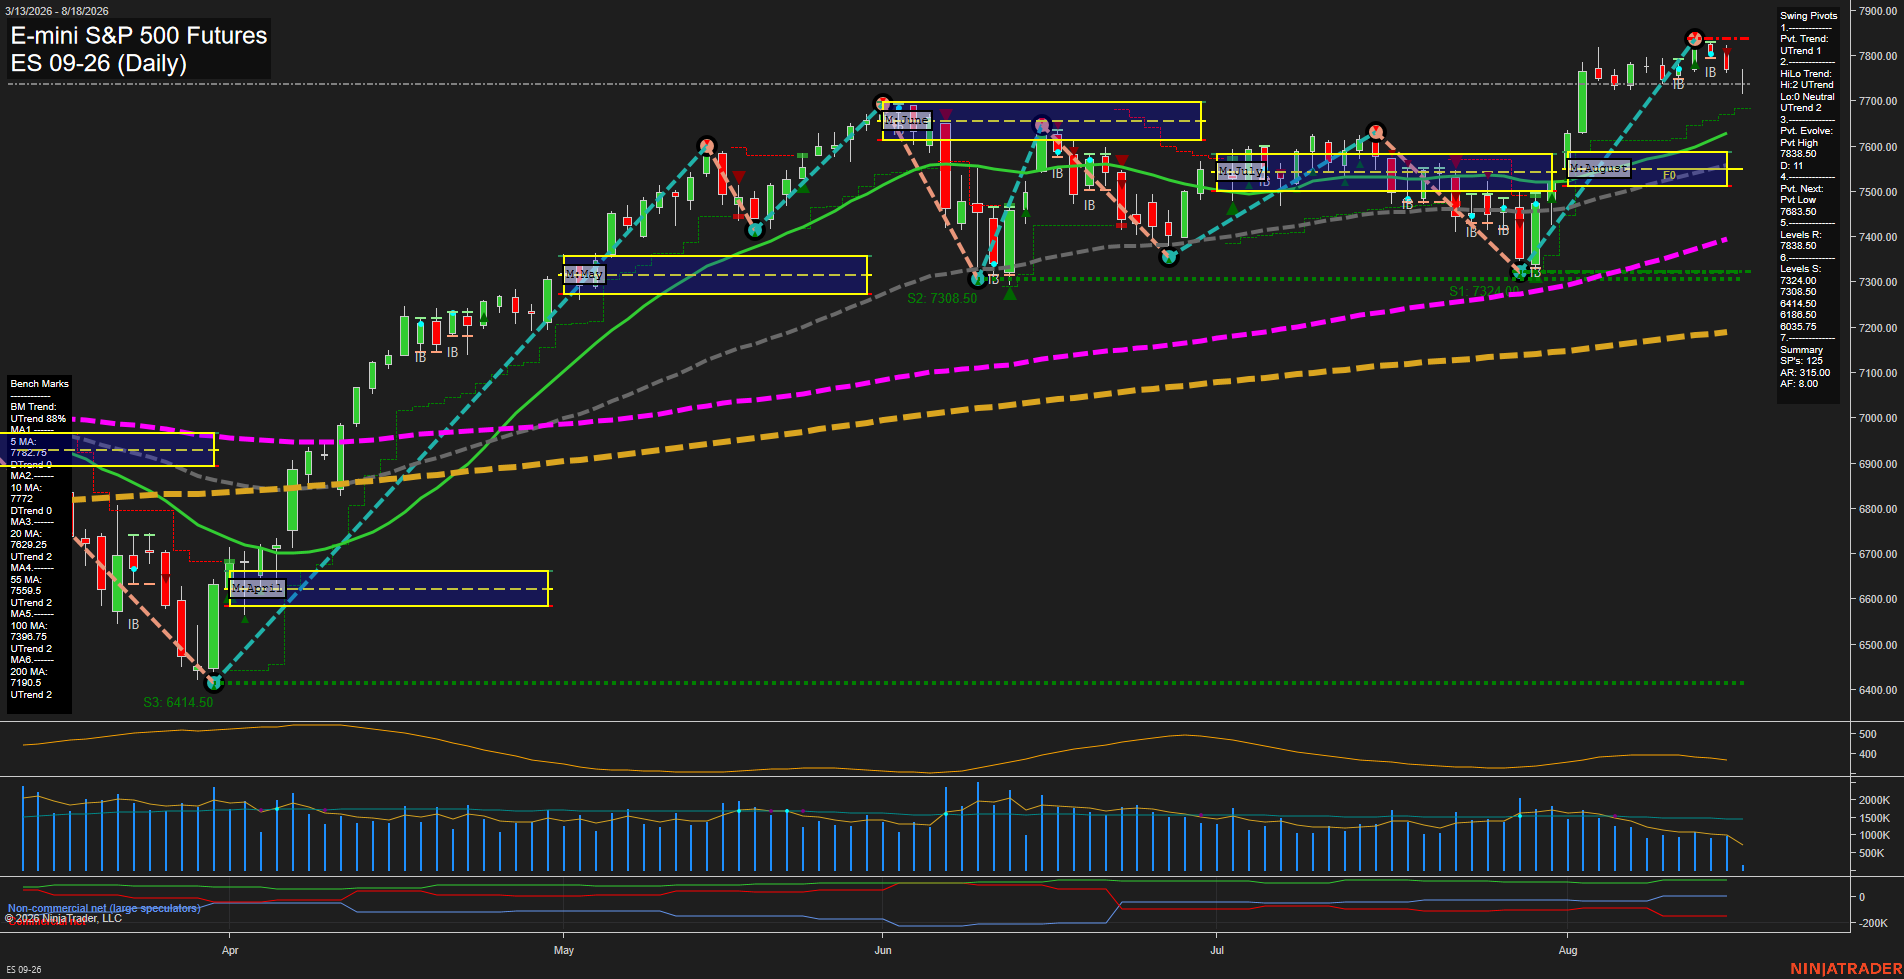Open the 'Swing Pivots' panel header
Viewport: 1904px width, 979px height.
[1809, 16]
